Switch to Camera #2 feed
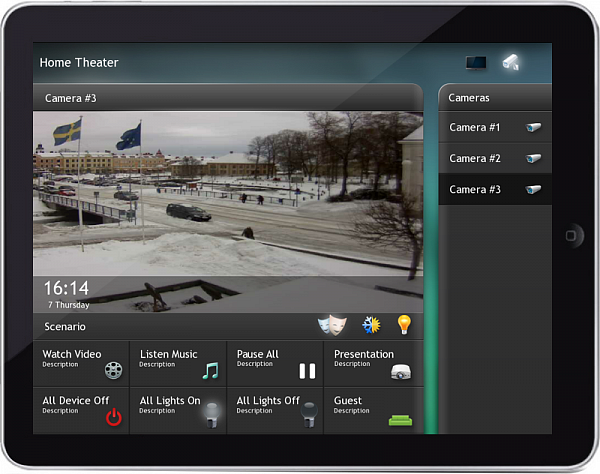Screen dimensions: 600x474 (x=494, y=158)
